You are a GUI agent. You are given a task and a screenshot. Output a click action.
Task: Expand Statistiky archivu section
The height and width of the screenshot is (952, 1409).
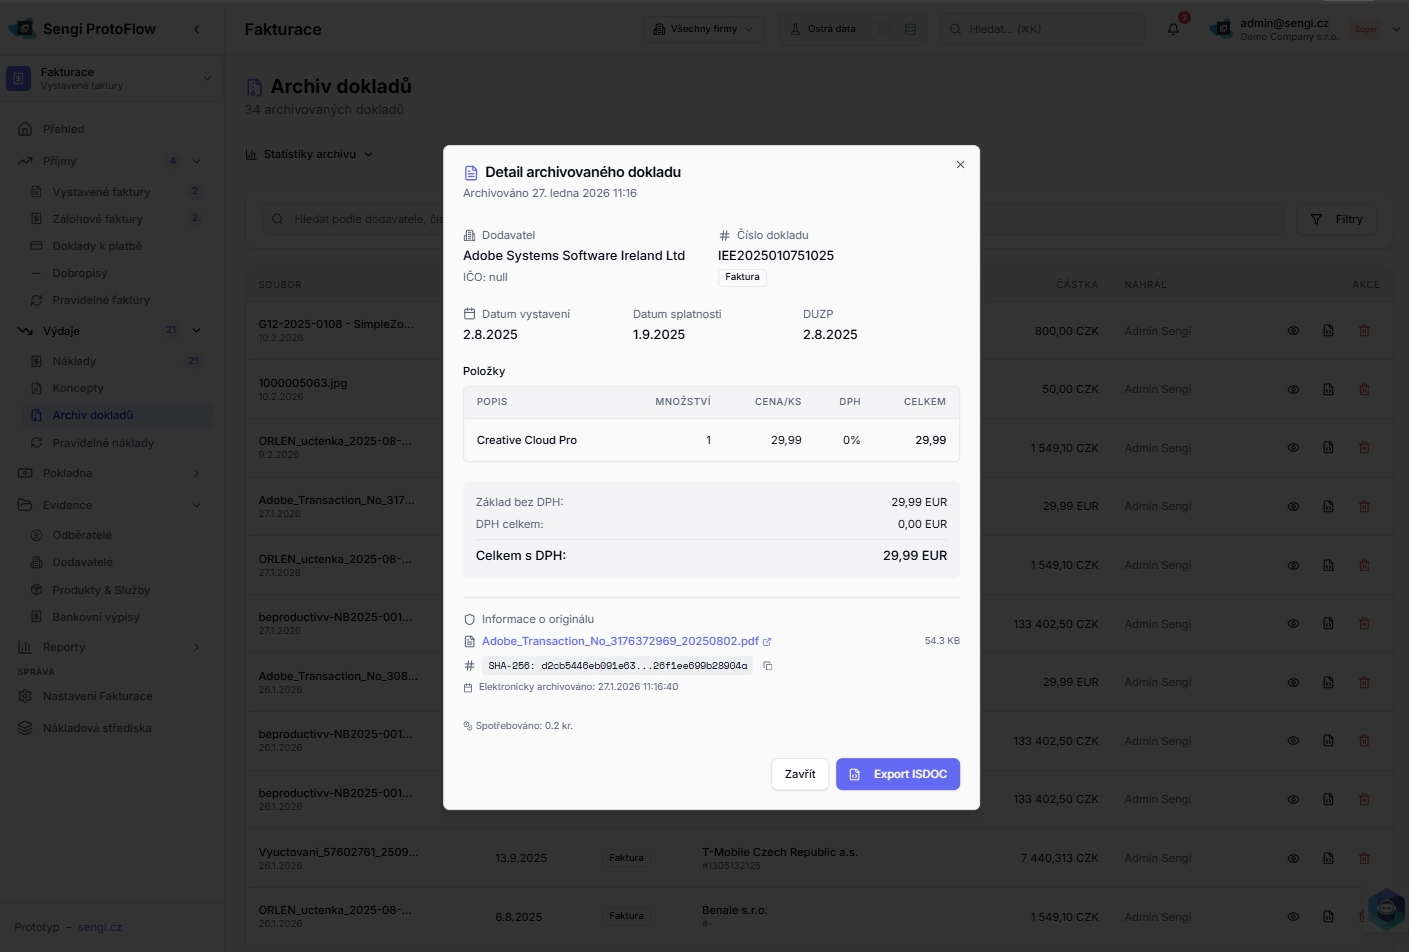309,154
